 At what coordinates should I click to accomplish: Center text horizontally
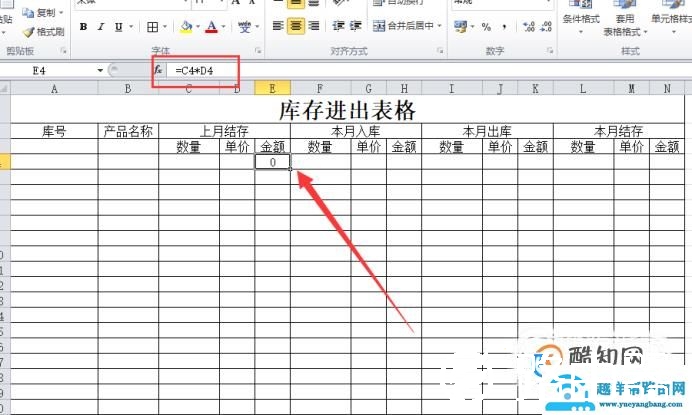296,26
